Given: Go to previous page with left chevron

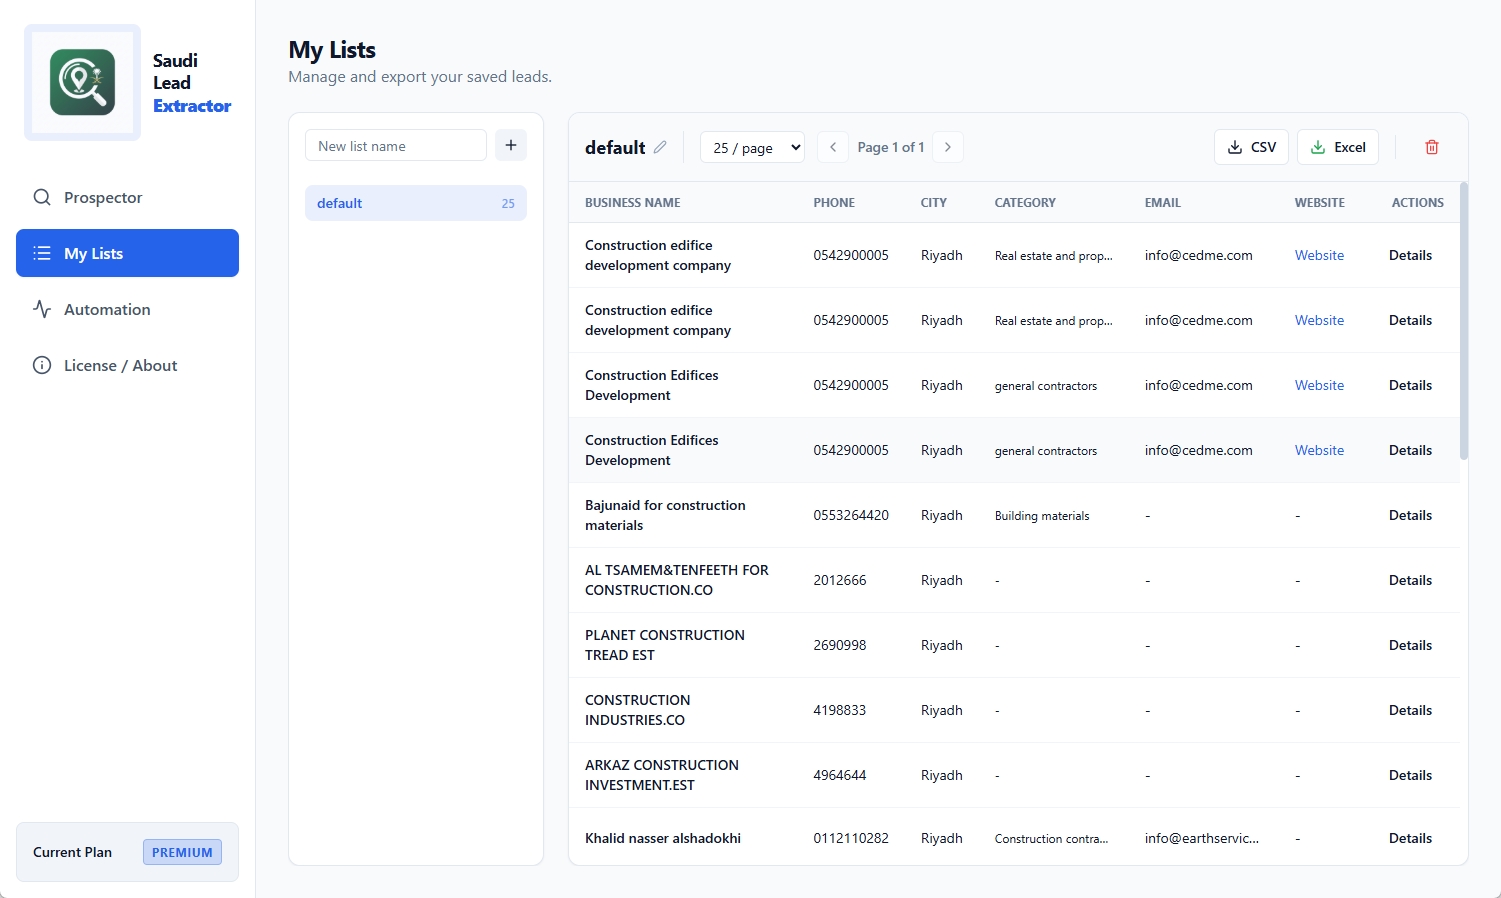Looking at the screenshot, I should coord(832,147).
